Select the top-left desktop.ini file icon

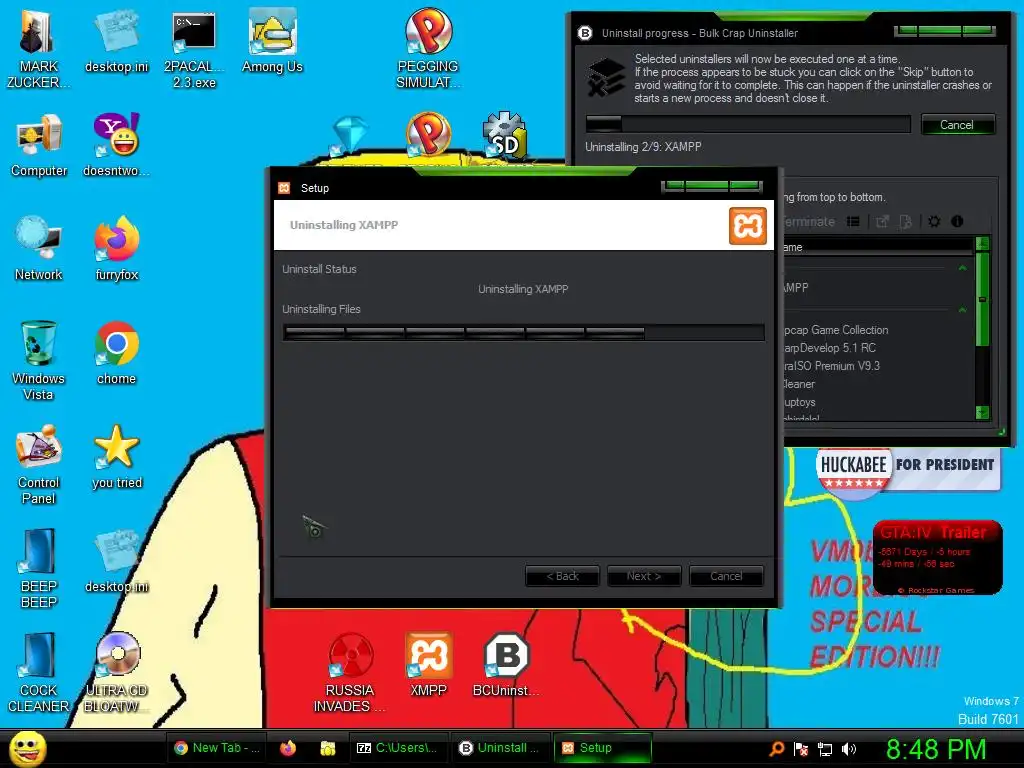click(116, 40)
